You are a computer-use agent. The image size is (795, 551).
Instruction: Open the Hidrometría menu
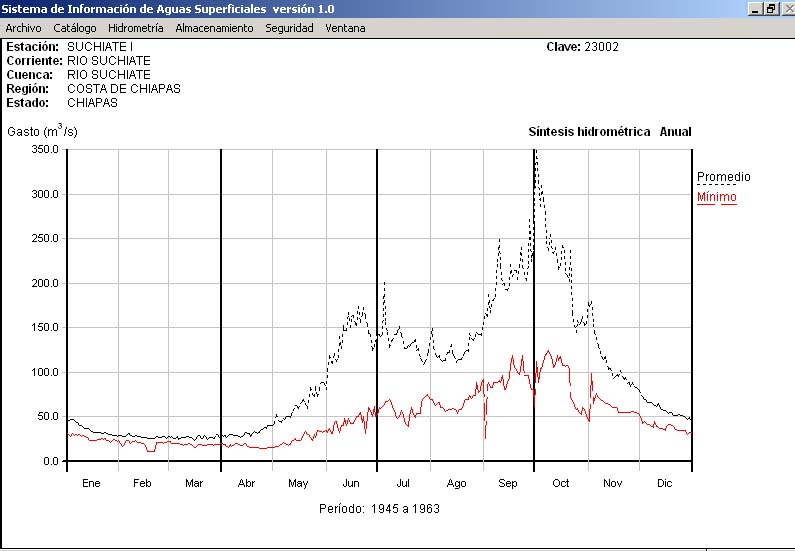tap(135, 28)
